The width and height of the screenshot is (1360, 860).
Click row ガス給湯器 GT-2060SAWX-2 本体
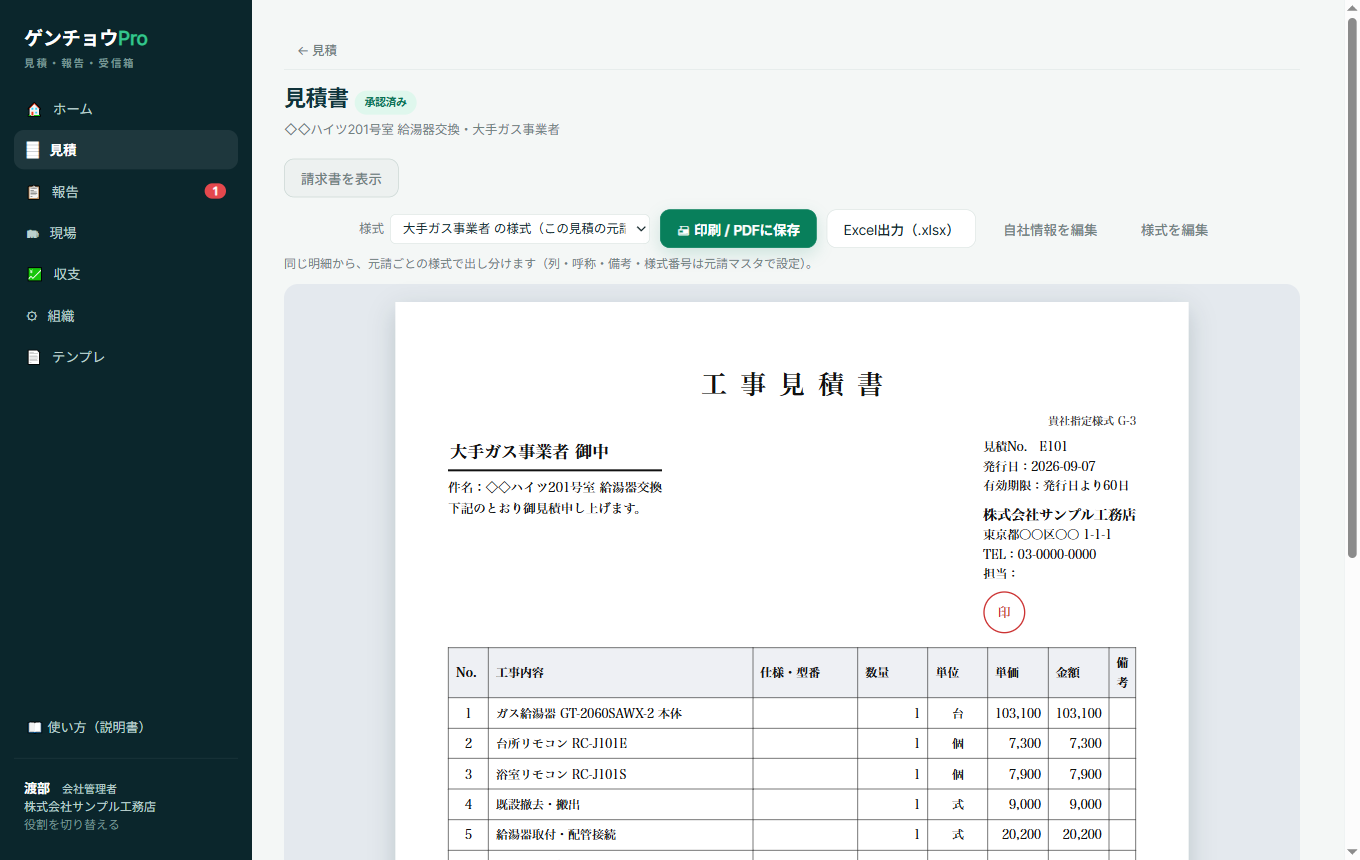pos(792,713)
